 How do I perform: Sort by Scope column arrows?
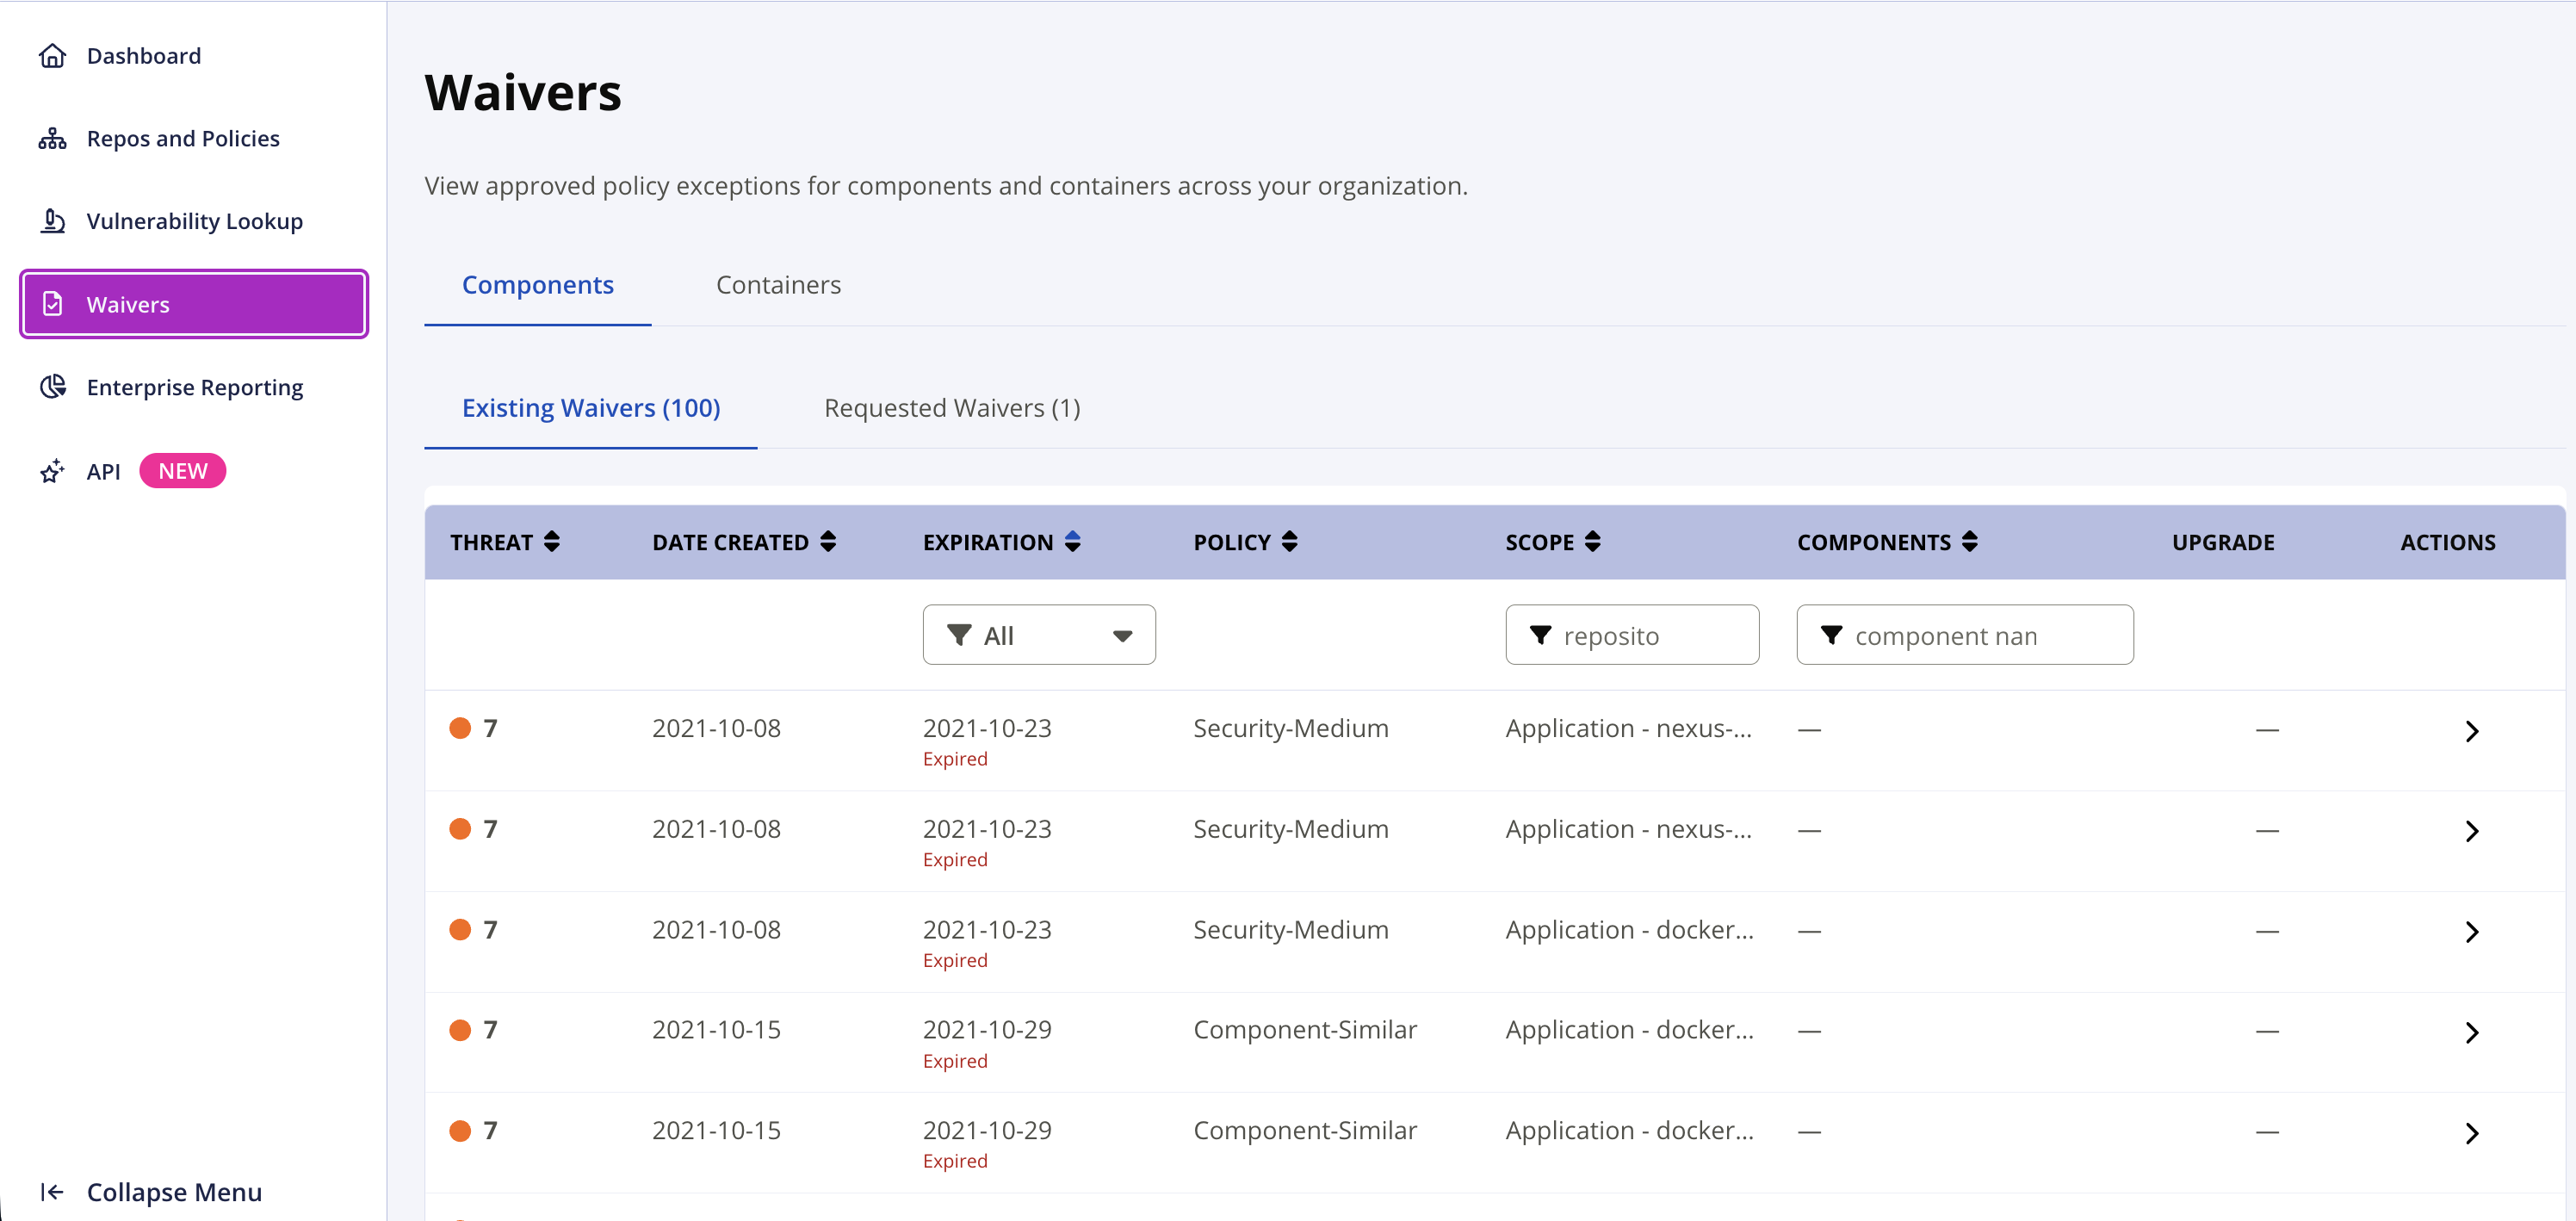pyautogui.click(x=1593, y=542)
